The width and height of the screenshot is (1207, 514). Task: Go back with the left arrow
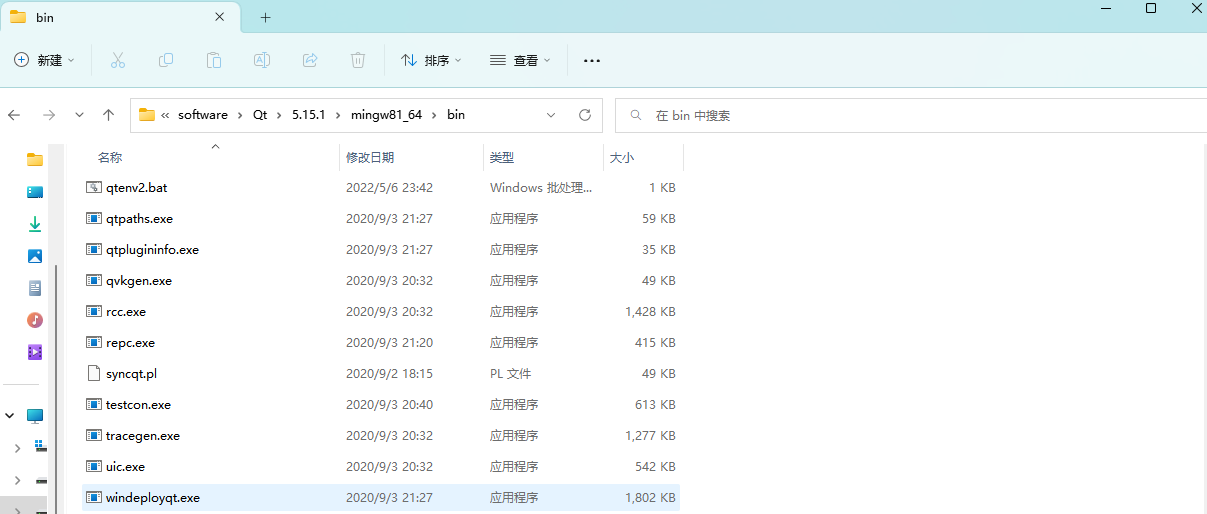(14, 115)
